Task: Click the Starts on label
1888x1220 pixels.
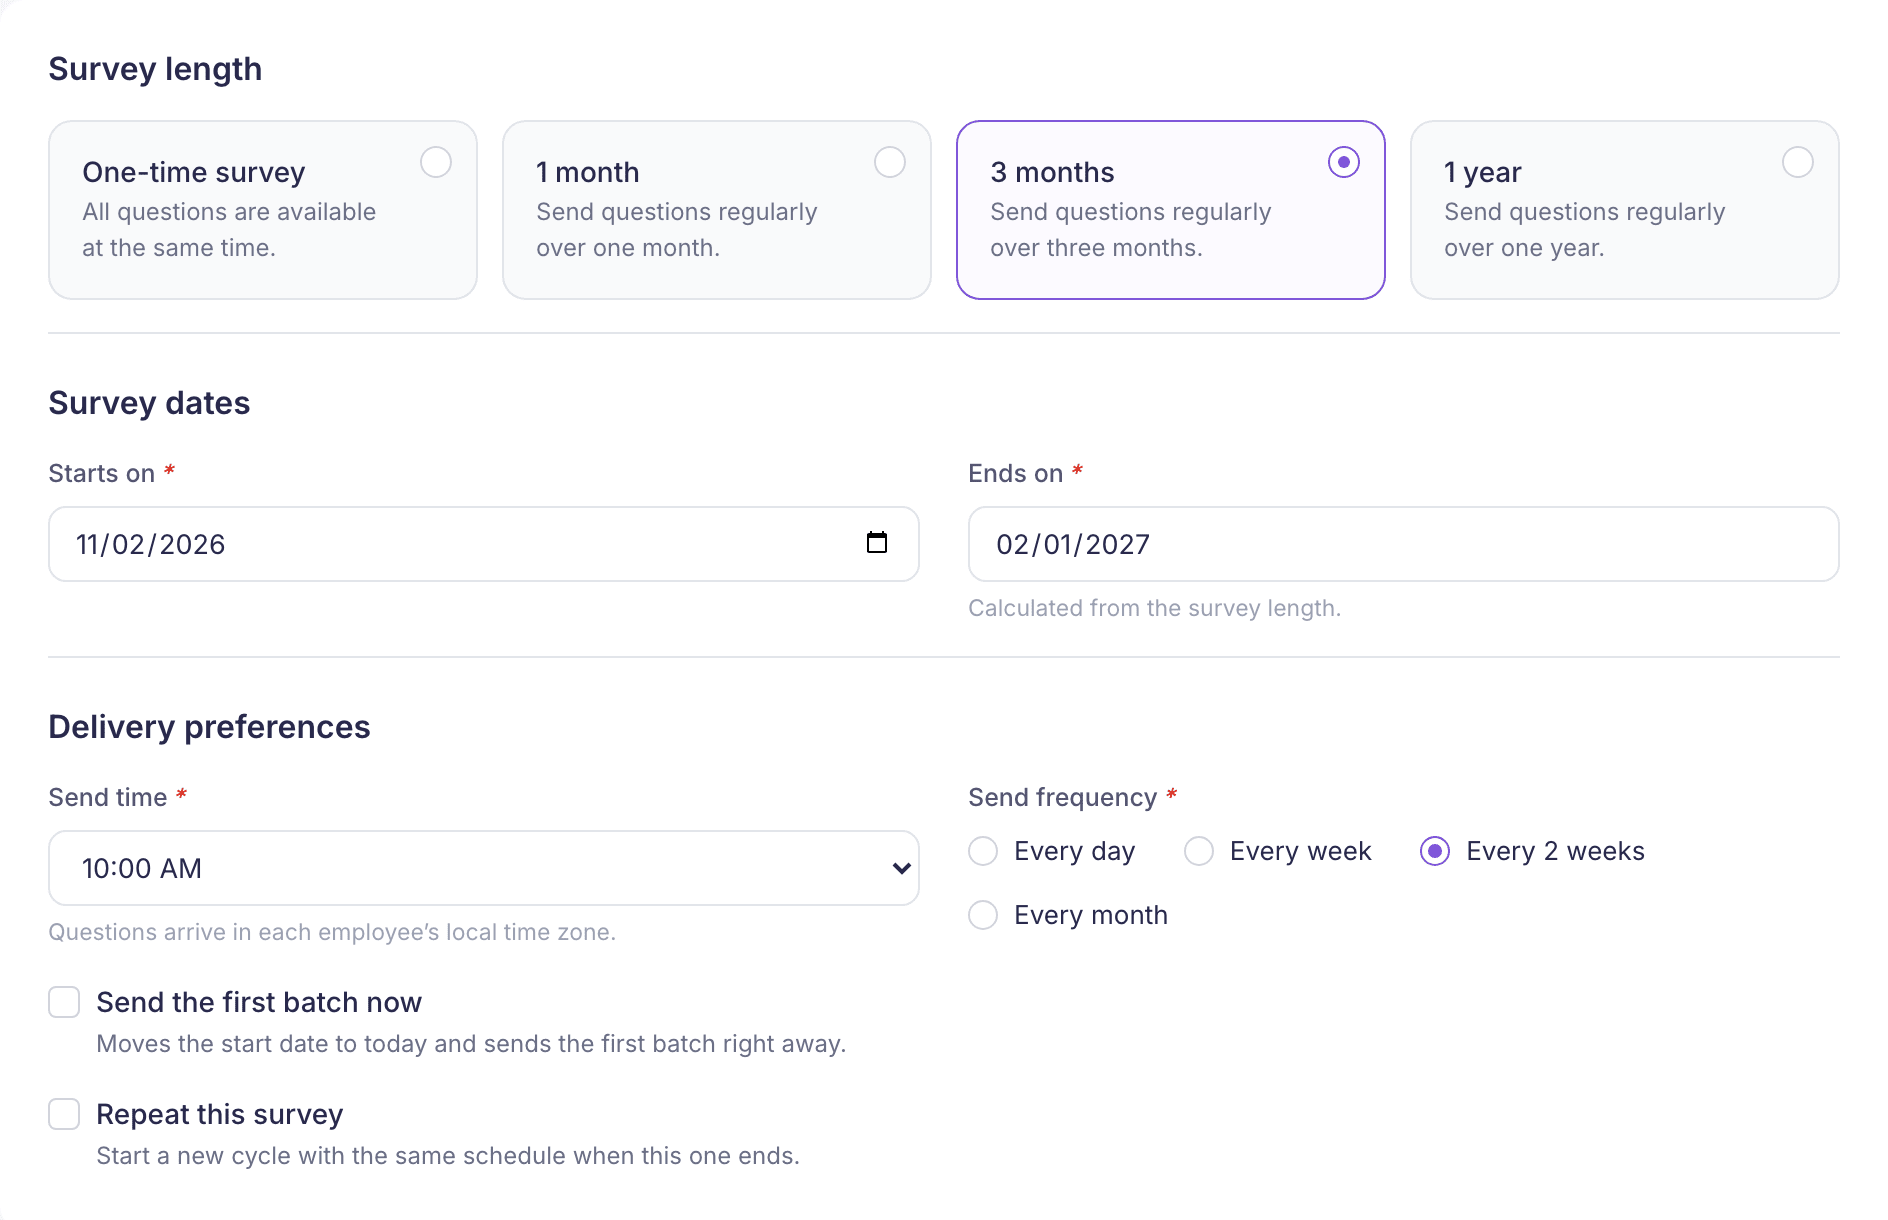Action: point(102,473)
